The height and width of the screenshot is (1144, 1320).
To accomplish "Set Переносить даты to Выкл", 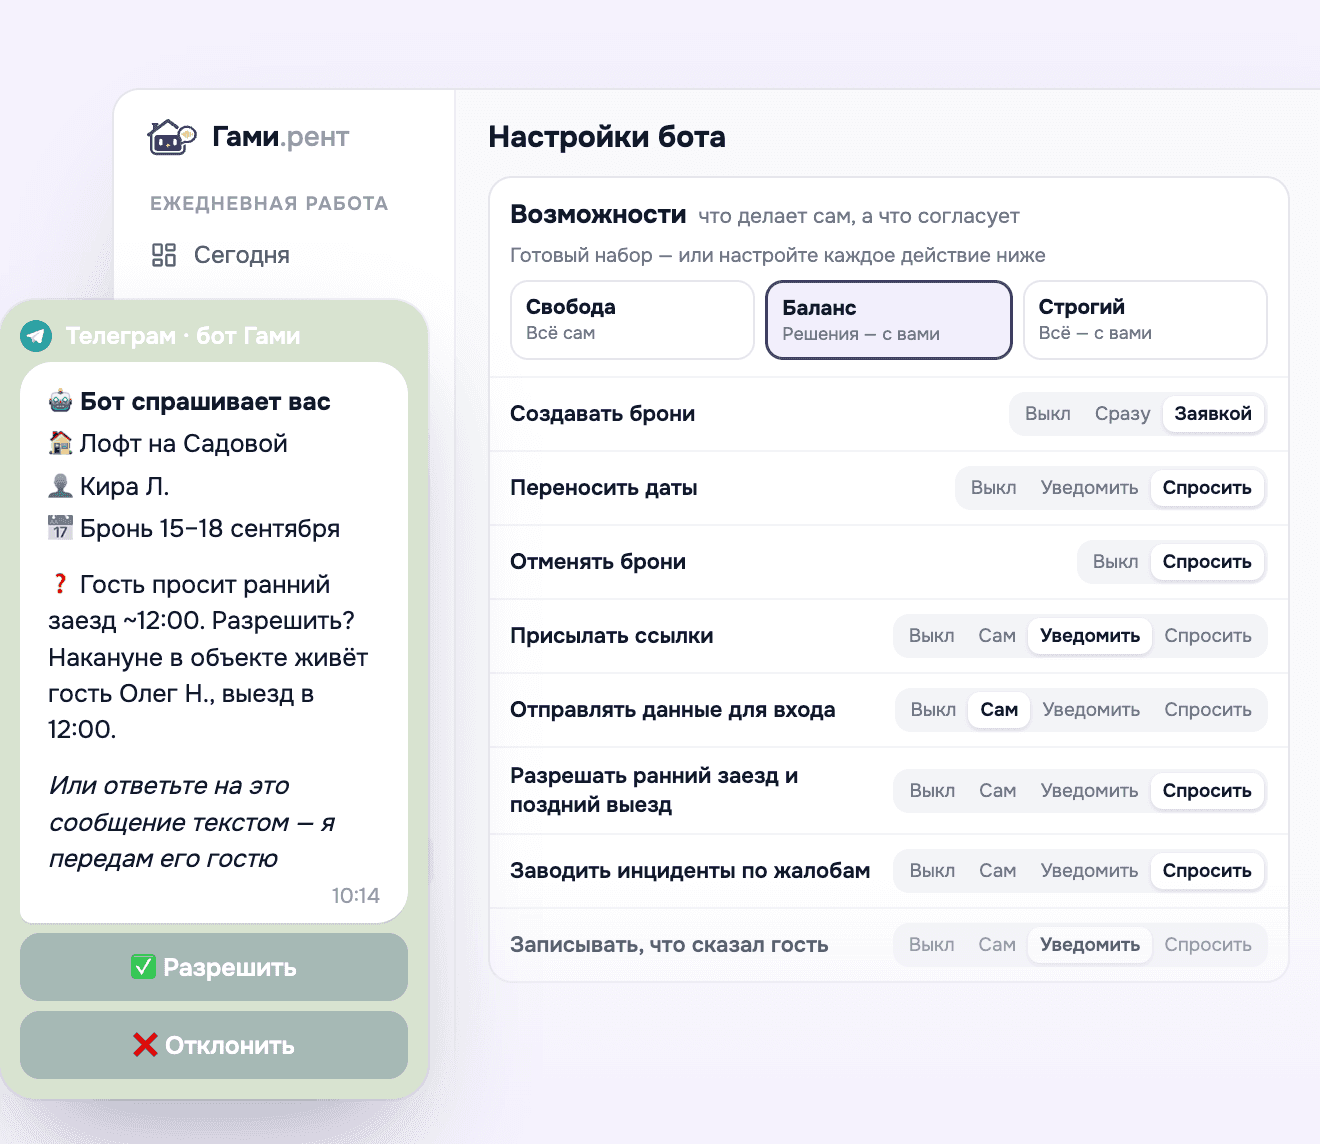I will click(x=993, y=488).
